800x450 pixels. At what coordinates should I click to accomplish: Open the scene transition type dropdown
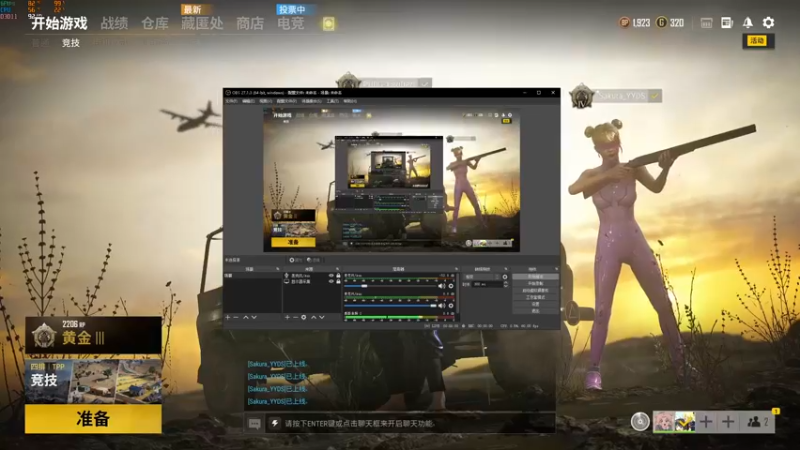[x=482, y=277]
